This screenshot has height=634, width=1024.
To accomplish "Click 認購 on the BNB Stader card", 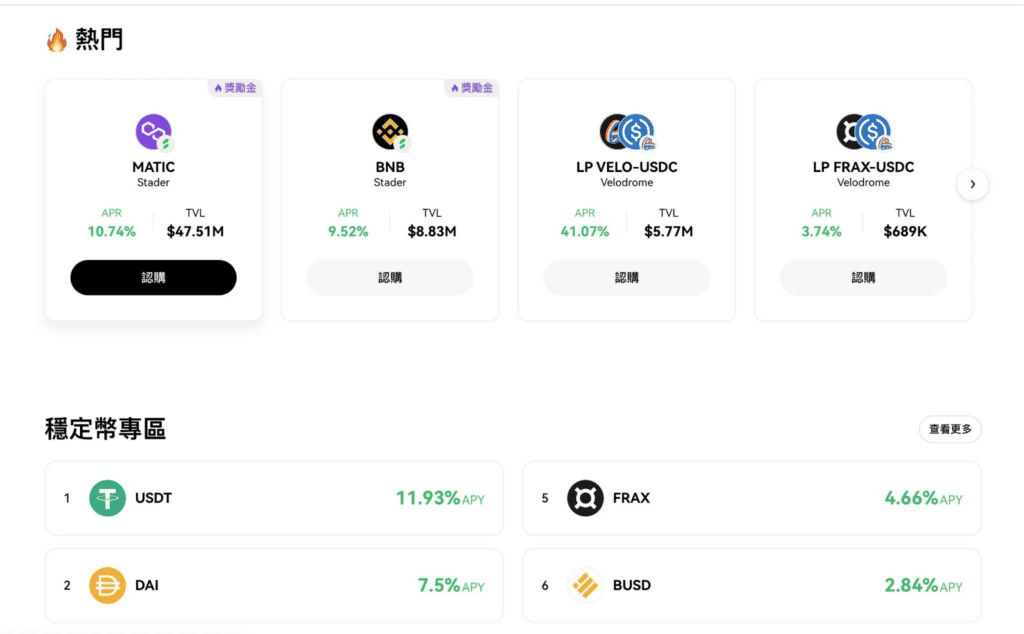I will tap(389, 277).
